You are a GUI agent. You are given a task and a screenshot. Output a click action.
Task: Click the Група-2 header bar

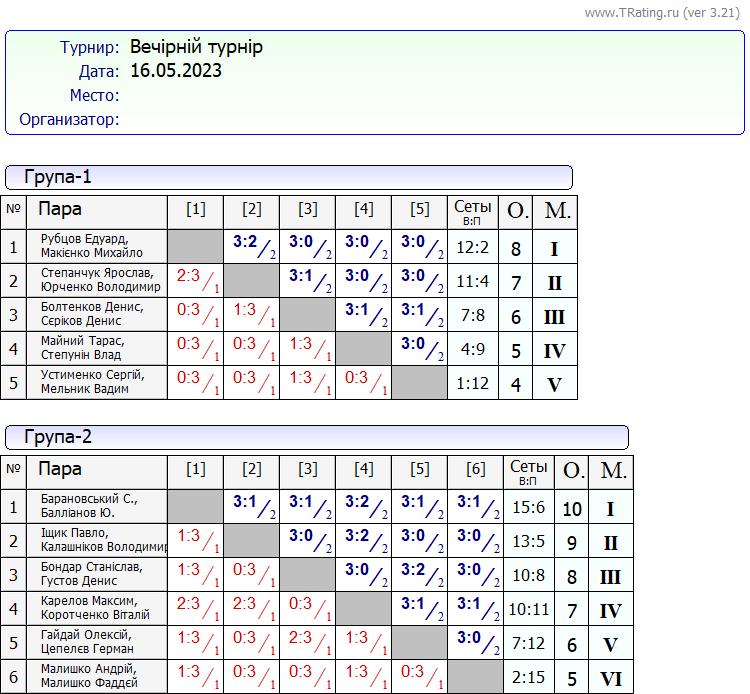[x=316, y=437]
